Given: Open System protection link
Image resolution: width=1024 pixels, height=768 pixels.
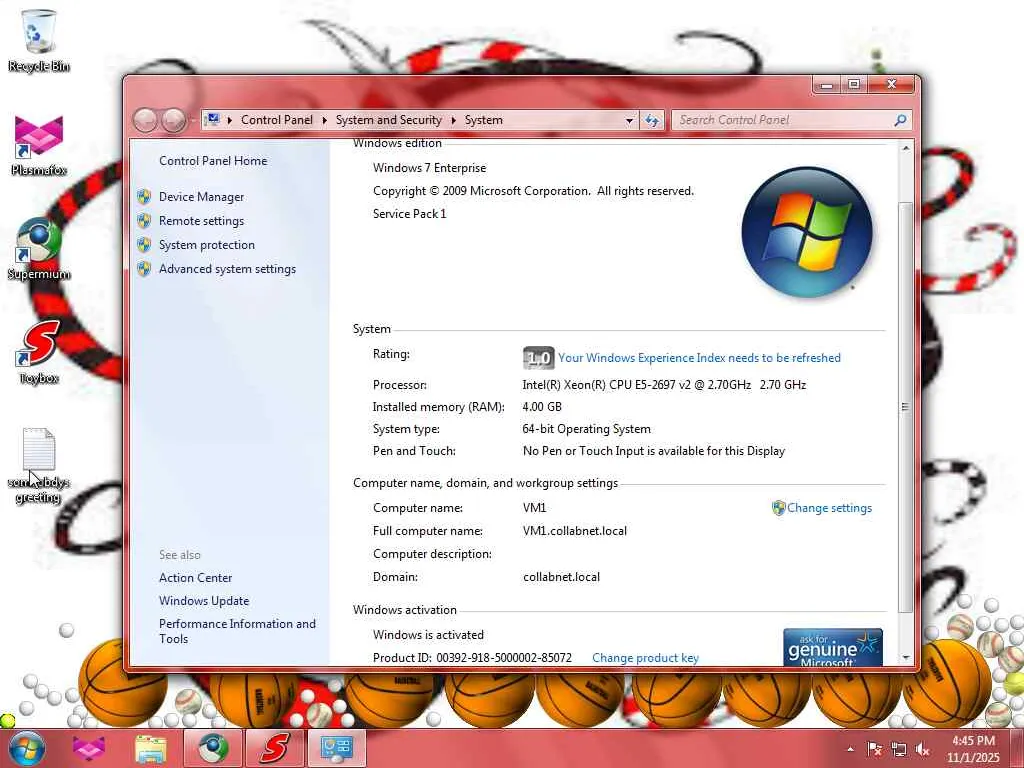Looking at the screenshot, I should 207,245.
